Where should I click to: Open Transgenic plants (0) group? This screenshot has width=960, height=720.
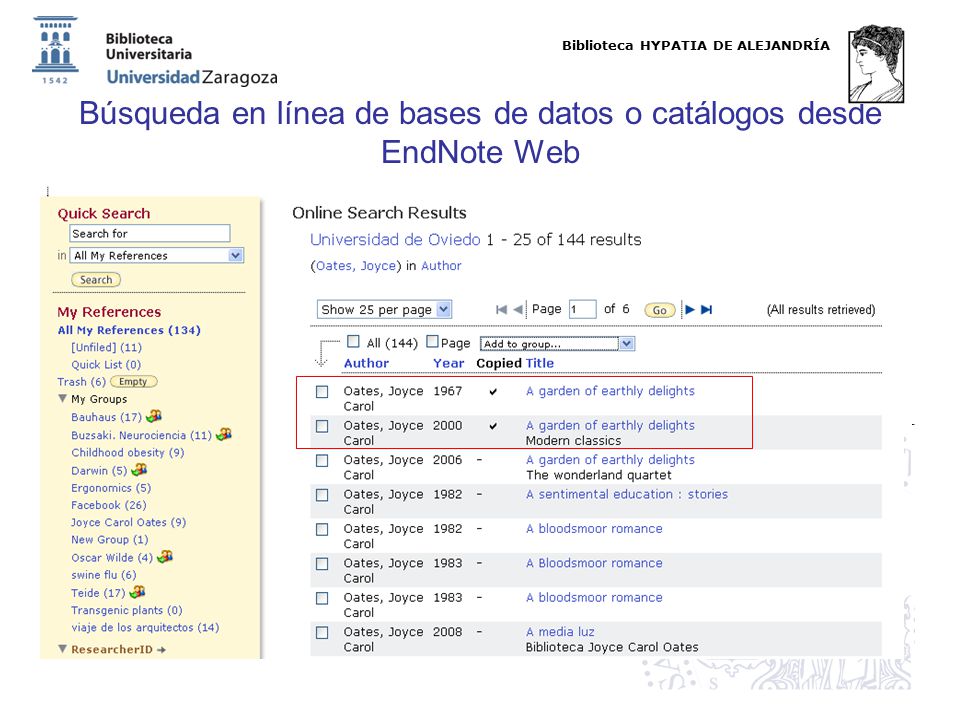point(127,610)
